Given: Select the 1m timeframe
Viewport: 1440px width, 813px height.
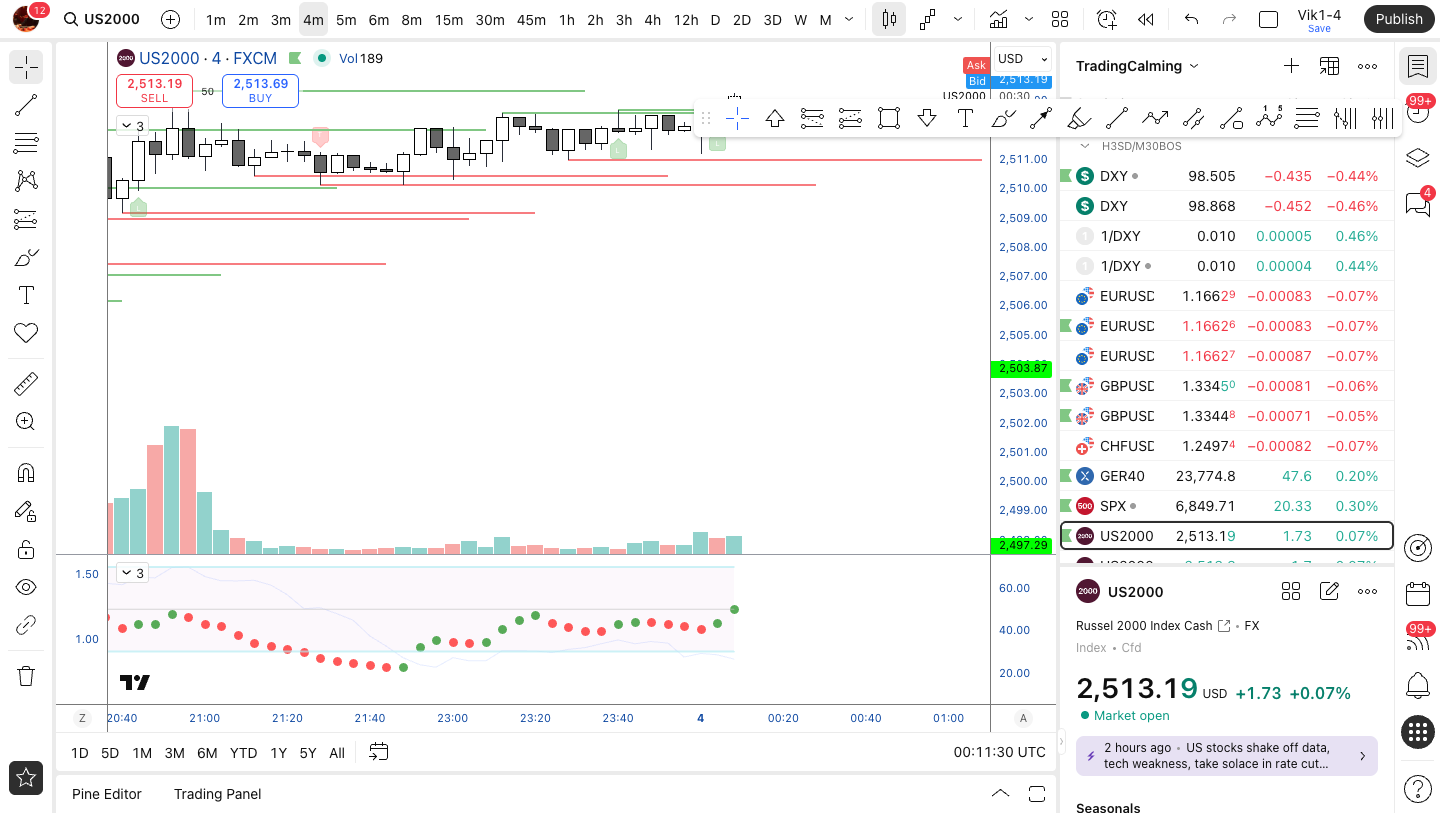Looking at the screenshot, I should tap(215, 19).
